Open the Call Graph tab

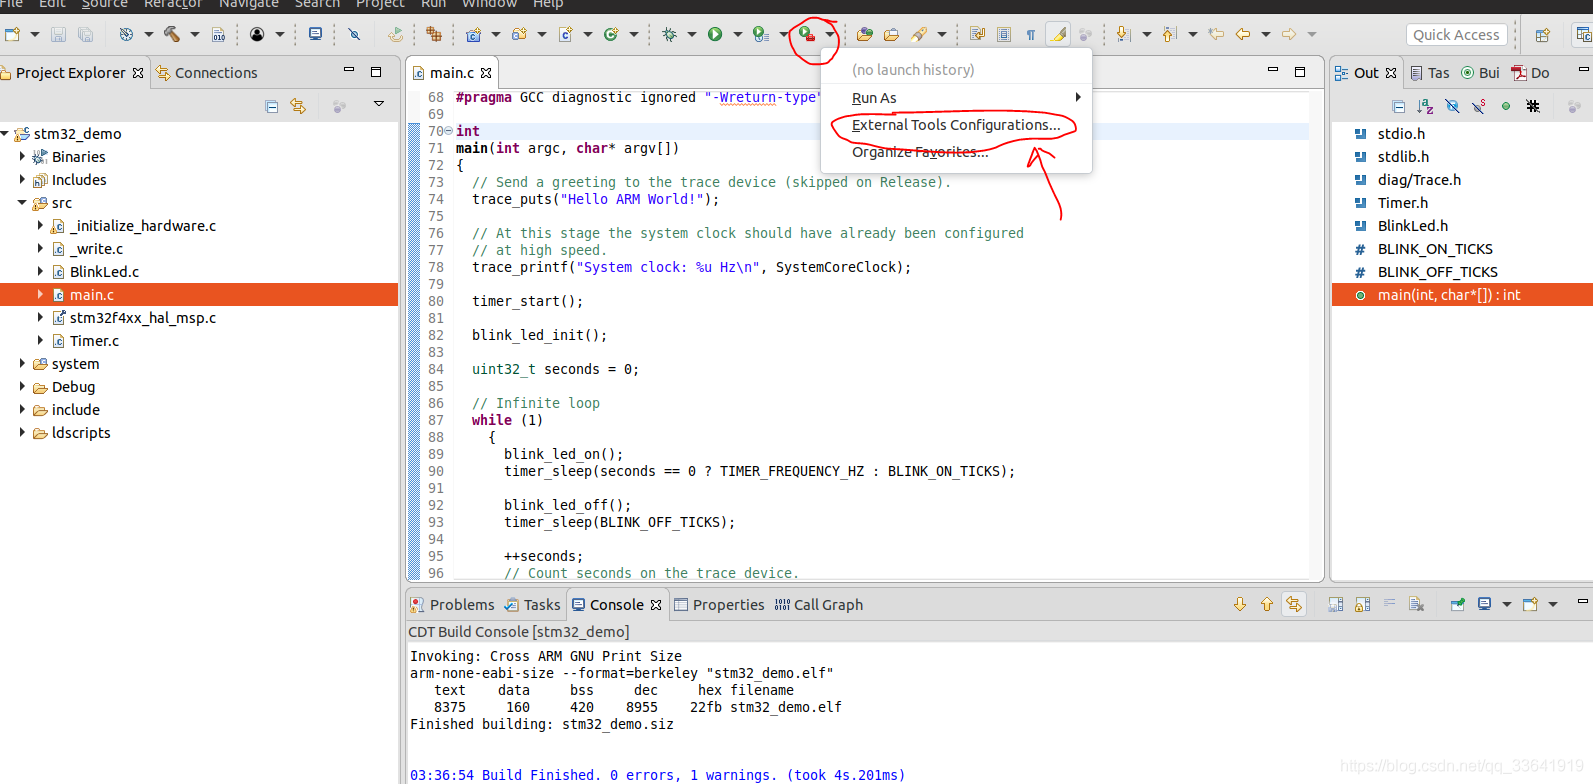point(818,604)
